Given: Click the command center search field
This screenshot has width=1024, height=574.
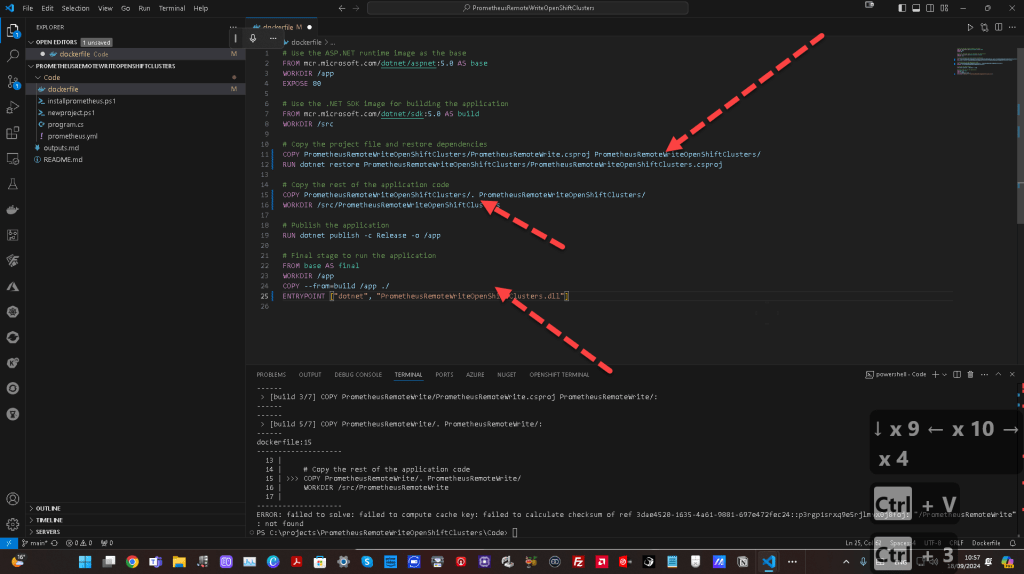Looking at the screenshot, I should pos(528,8).
